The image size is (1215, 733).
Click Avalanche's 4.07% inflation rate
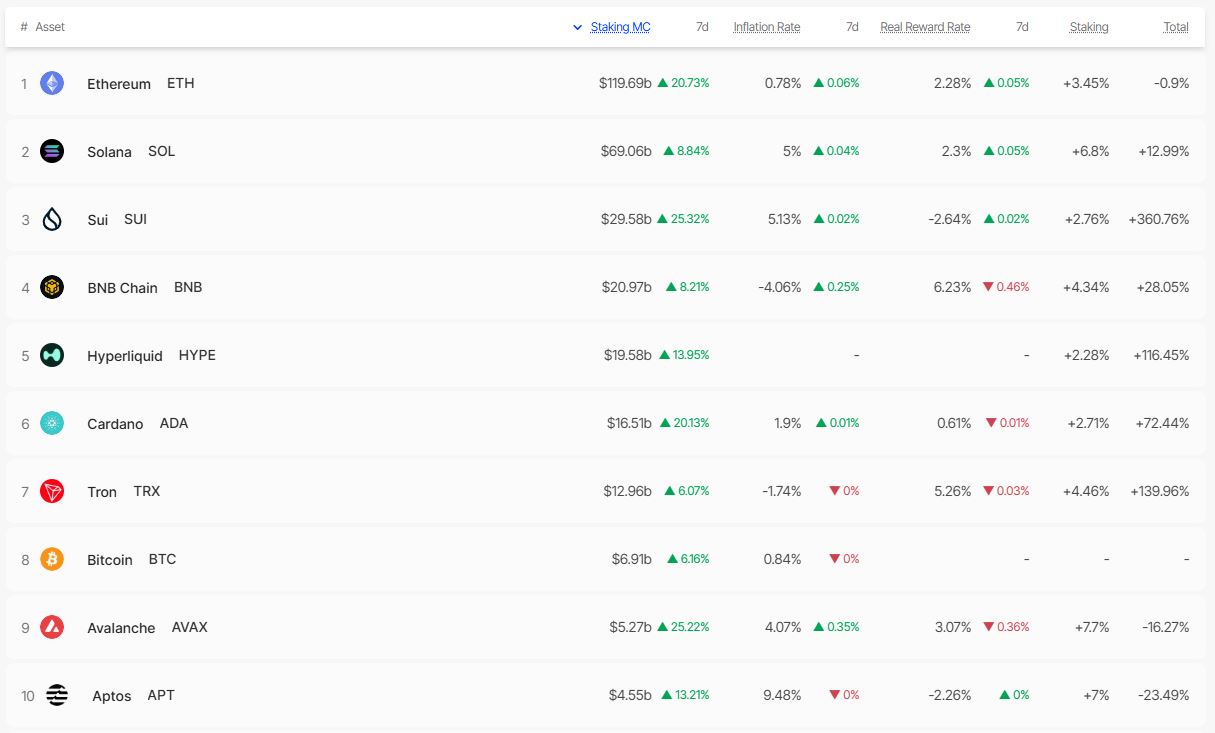[x=783, y=627]
